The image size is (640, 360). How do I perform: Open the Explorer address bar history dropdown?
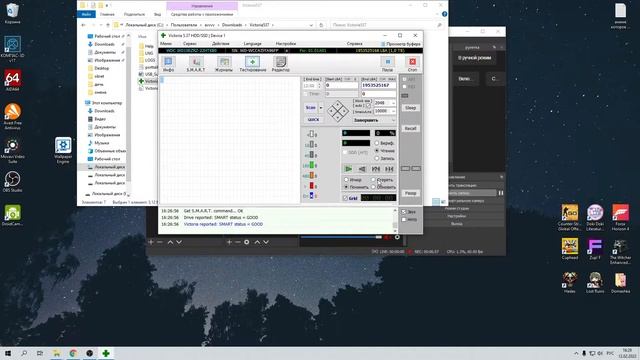(x=311, y=25)
